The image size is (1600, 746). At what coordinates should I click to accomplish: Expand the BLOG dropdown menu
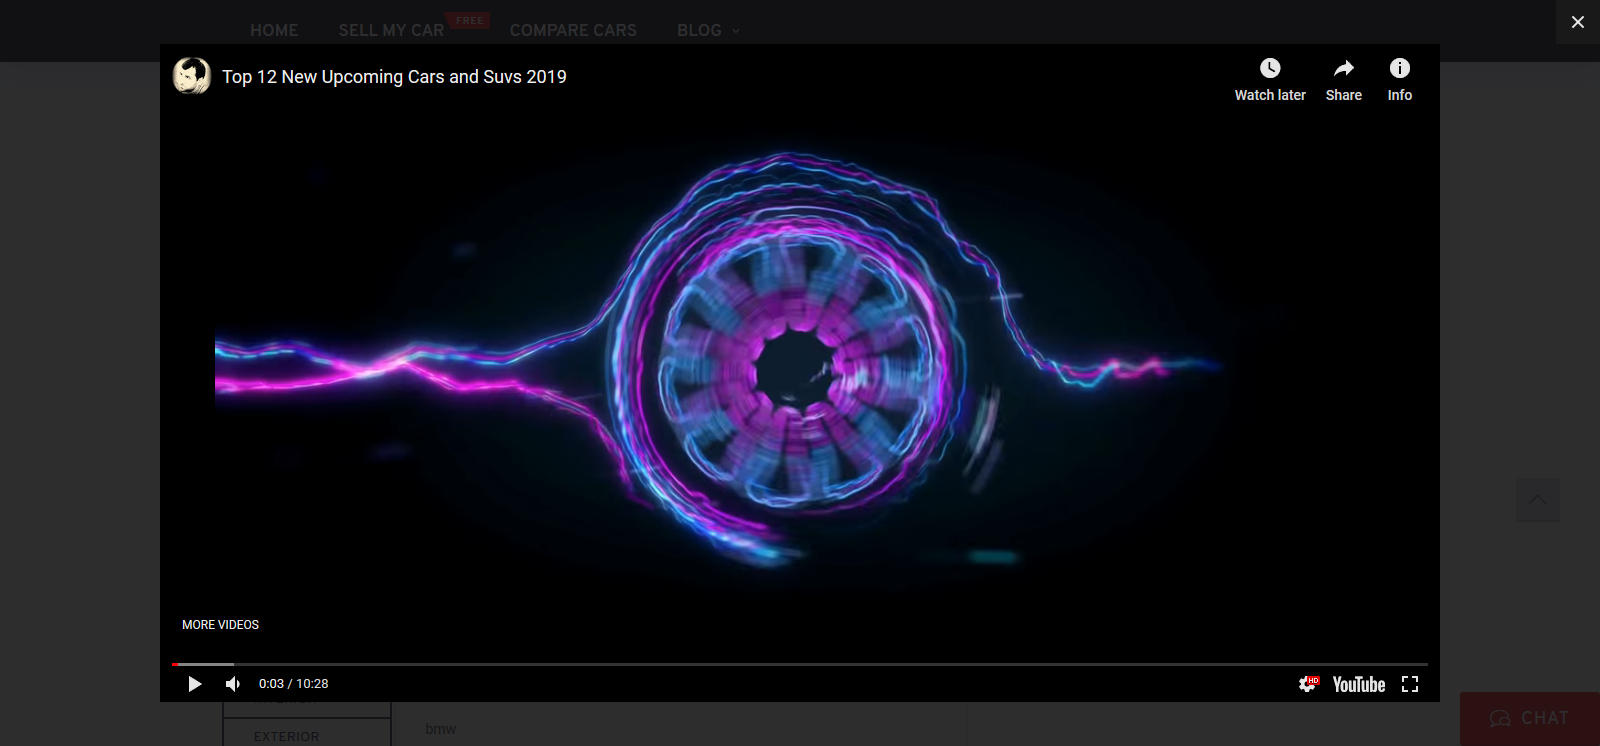point(708,31)
